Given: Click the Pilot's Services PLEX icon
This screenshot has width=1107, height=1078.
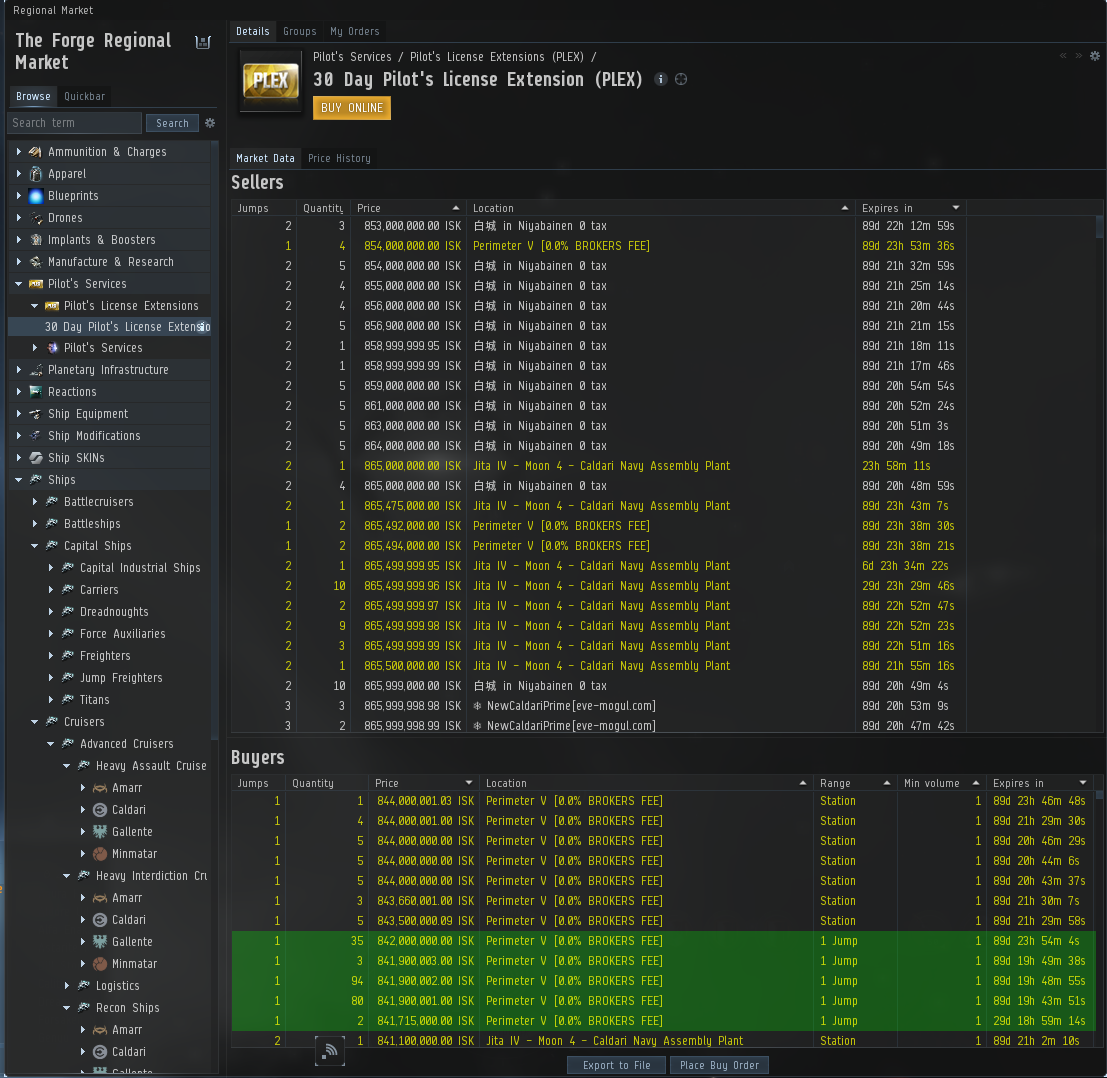Looking at the screenshot, I should tap(35, 284).
